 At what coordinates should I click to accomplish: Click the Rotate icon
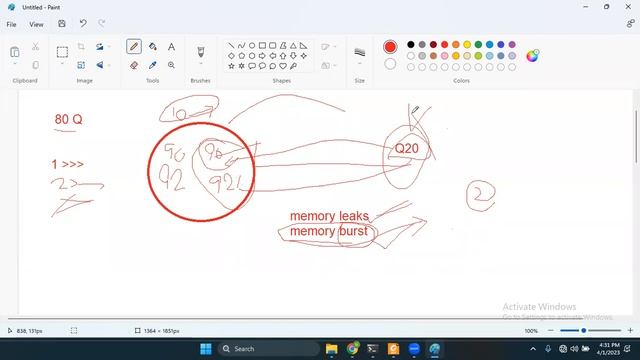point(100,47)
